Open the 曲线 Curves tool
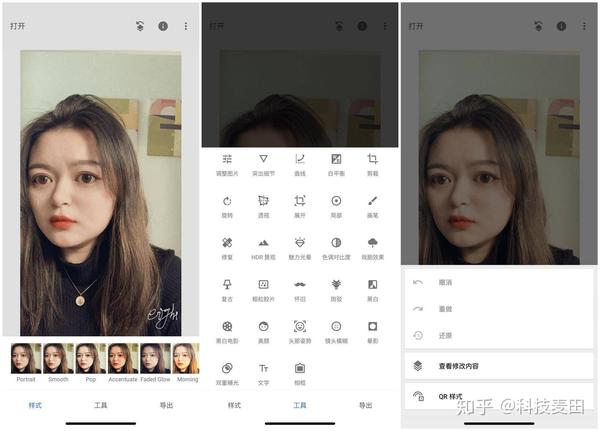The width and height of the screenshot is (600, 431). pos(300,165)
